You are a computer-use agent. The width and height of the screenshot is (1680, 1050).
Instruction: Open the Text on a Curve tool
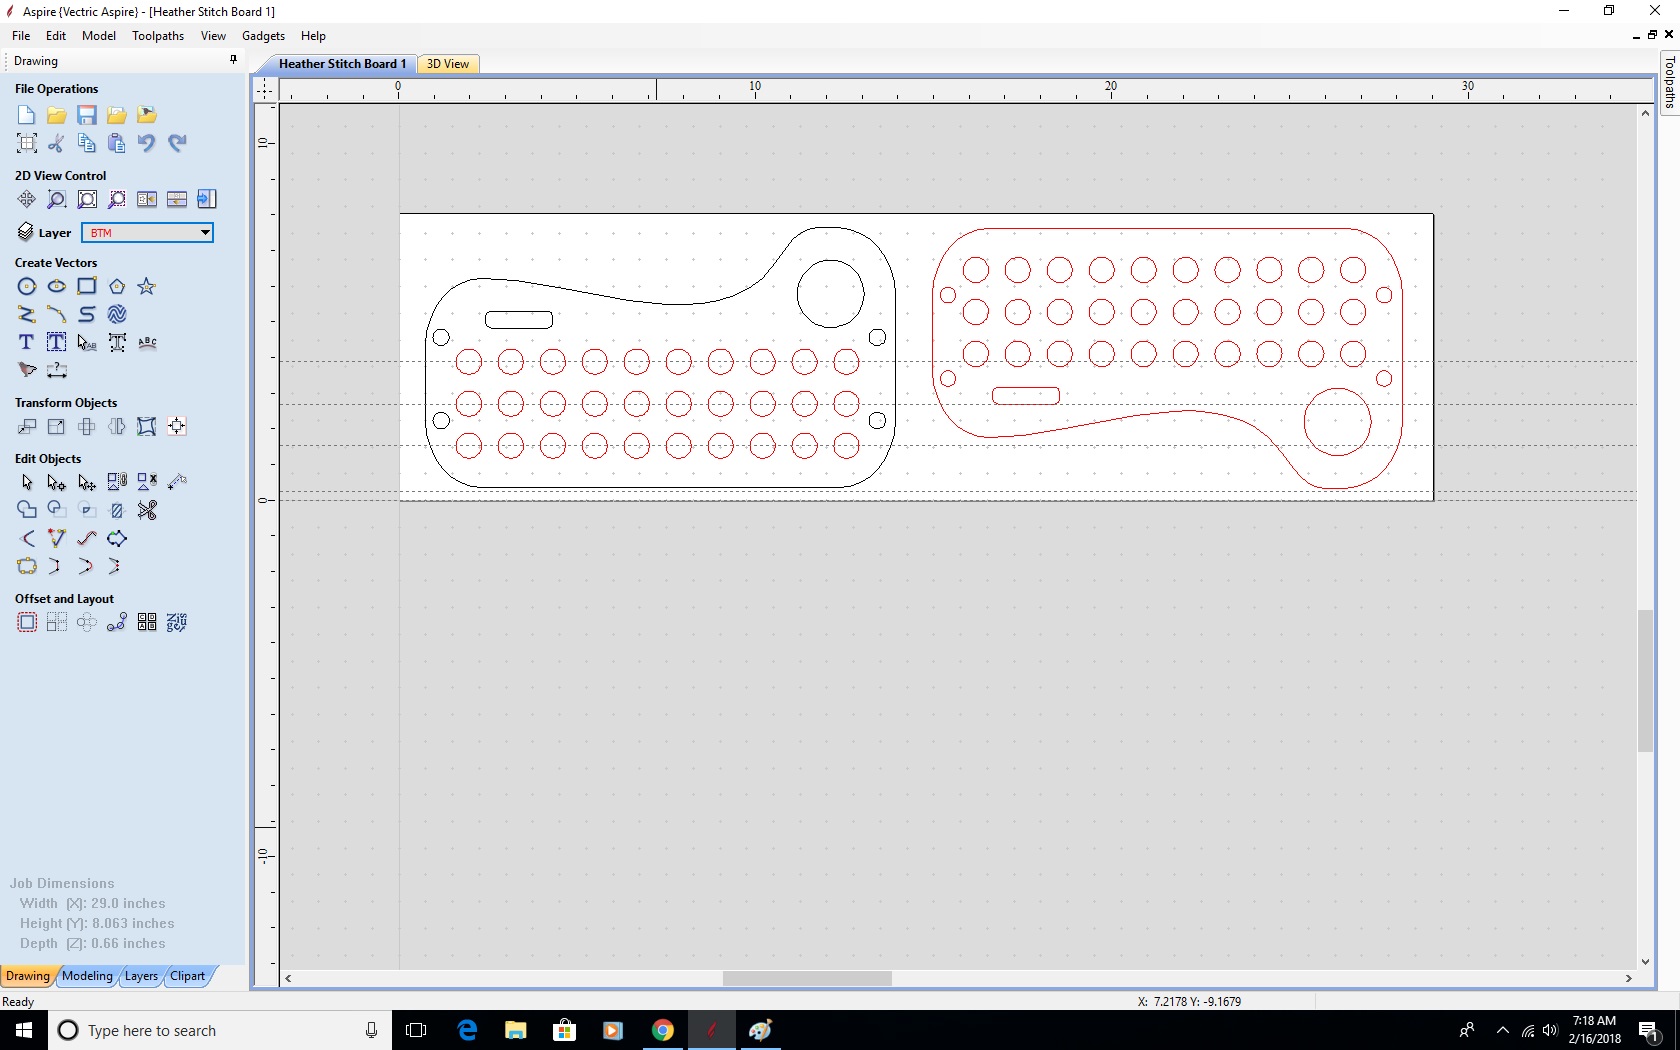(147, 342)
